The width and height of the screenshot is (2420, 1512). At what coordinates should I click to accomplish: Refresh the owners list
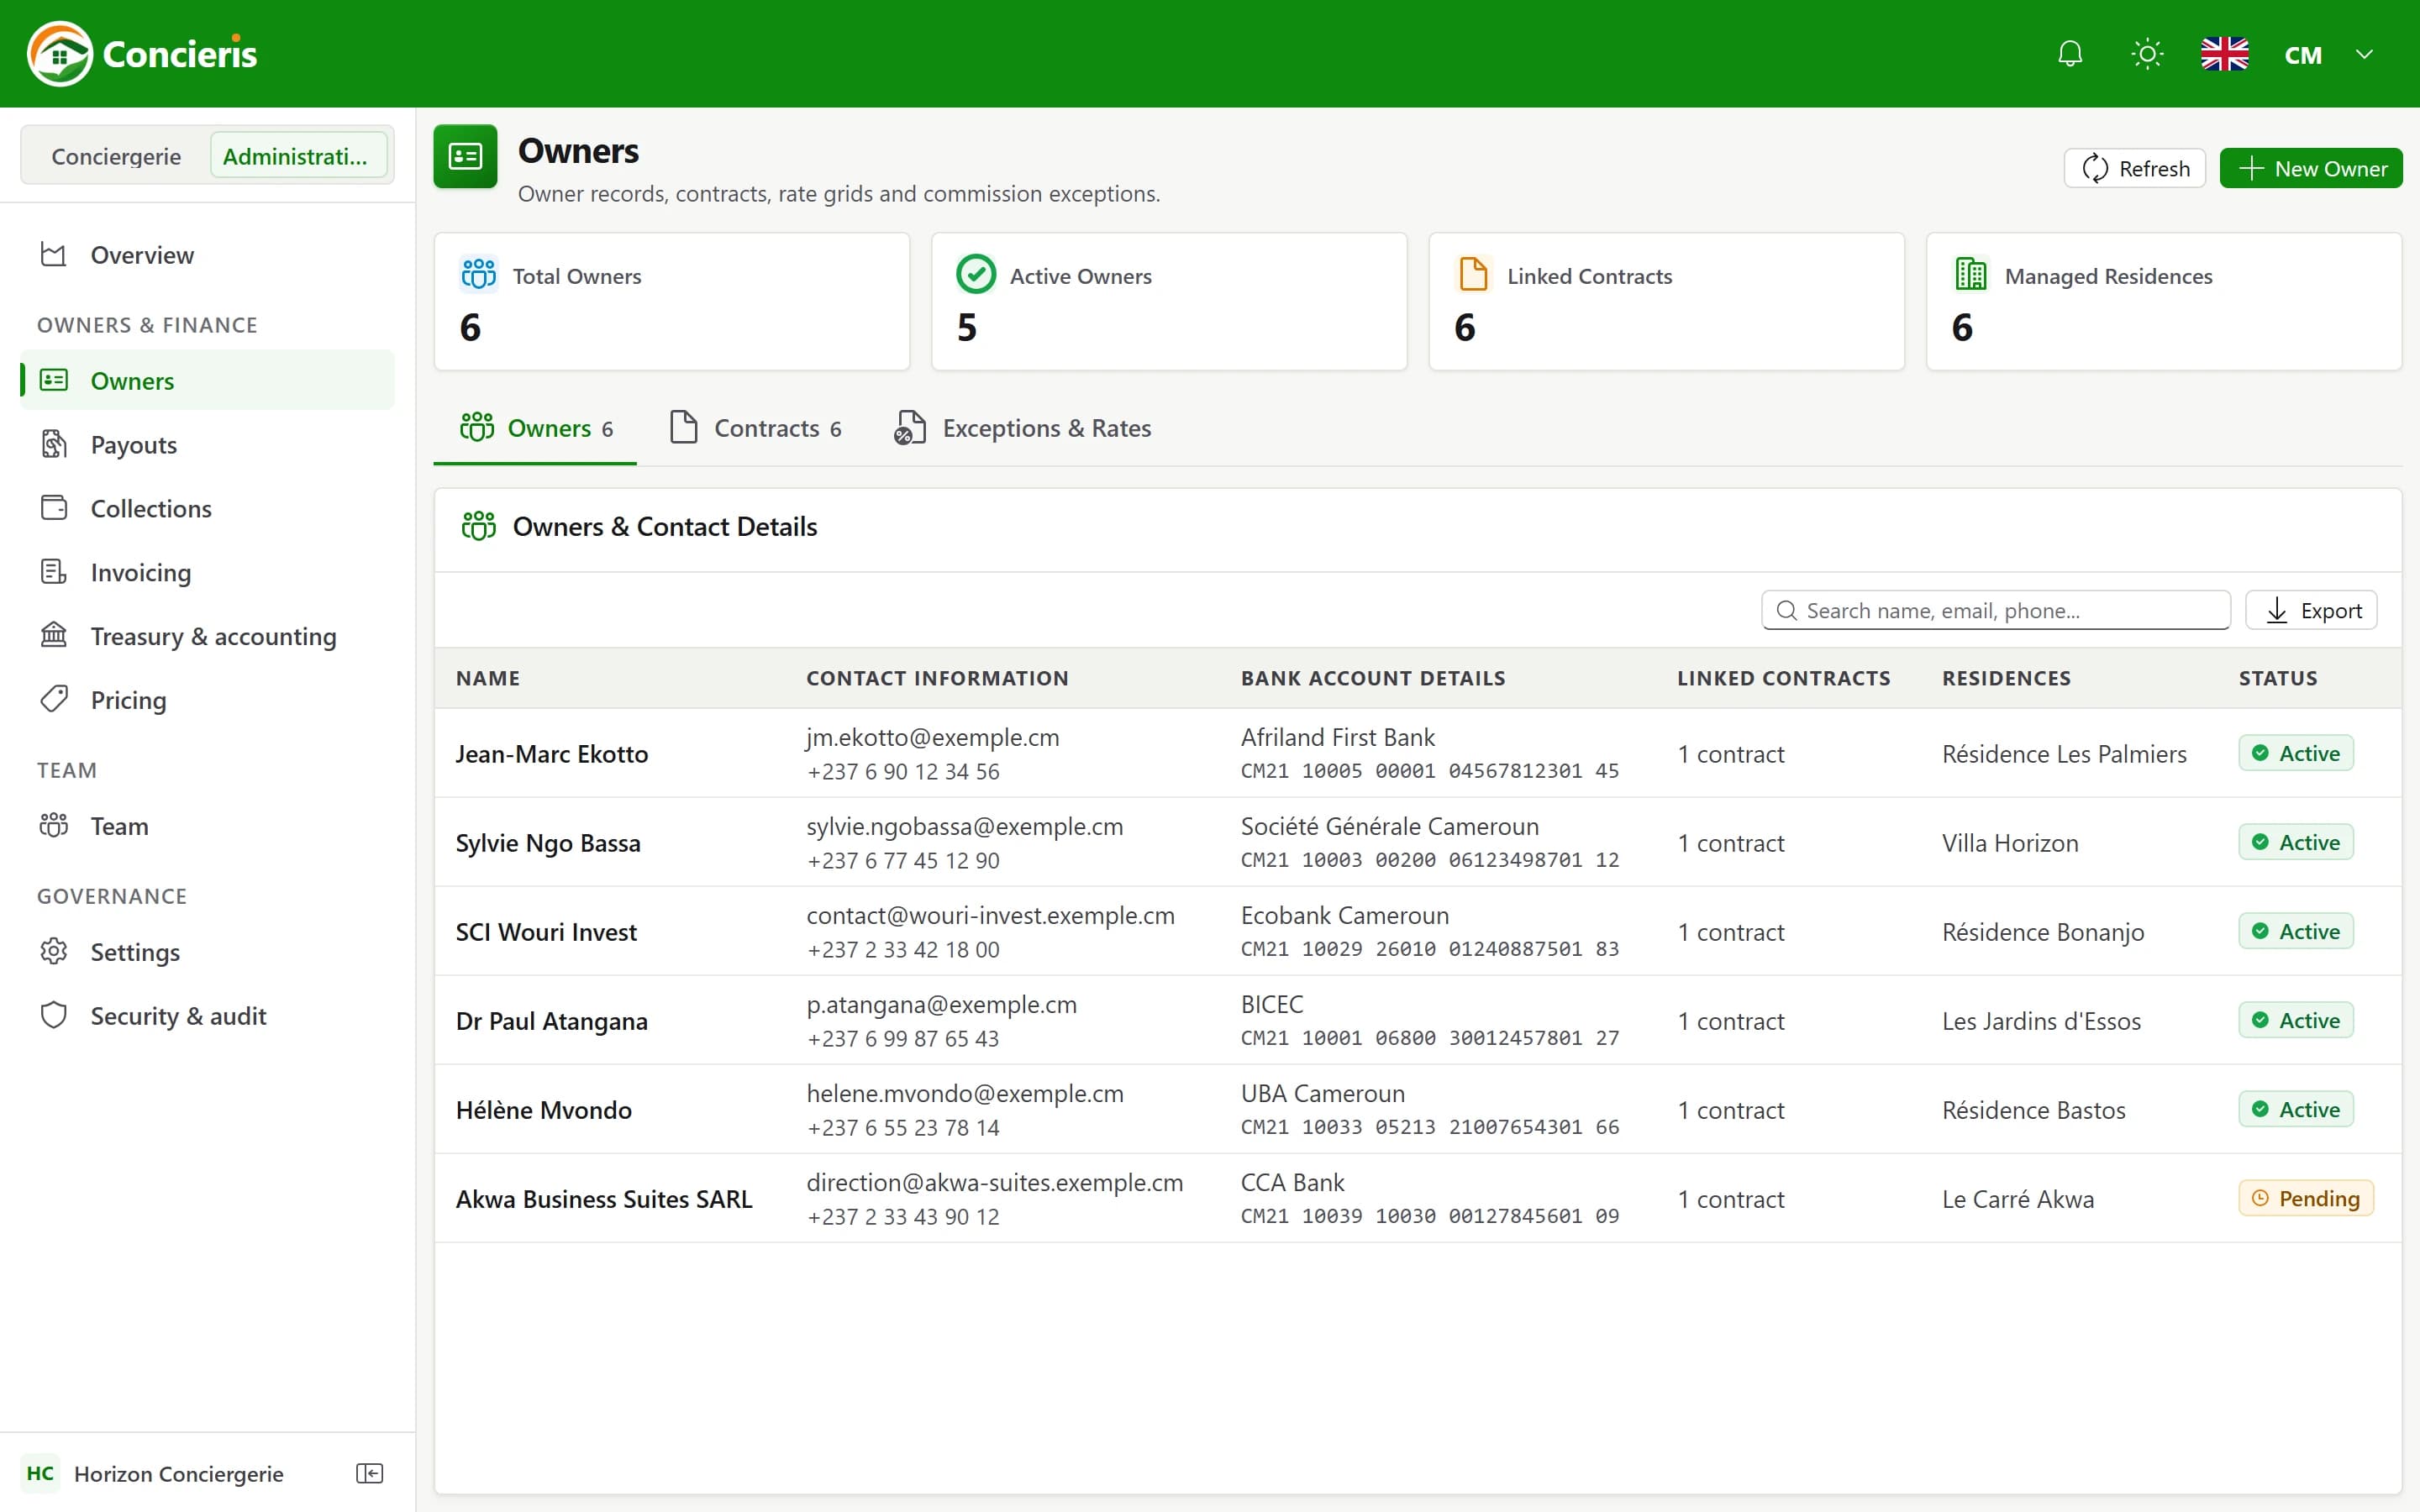2134,168
